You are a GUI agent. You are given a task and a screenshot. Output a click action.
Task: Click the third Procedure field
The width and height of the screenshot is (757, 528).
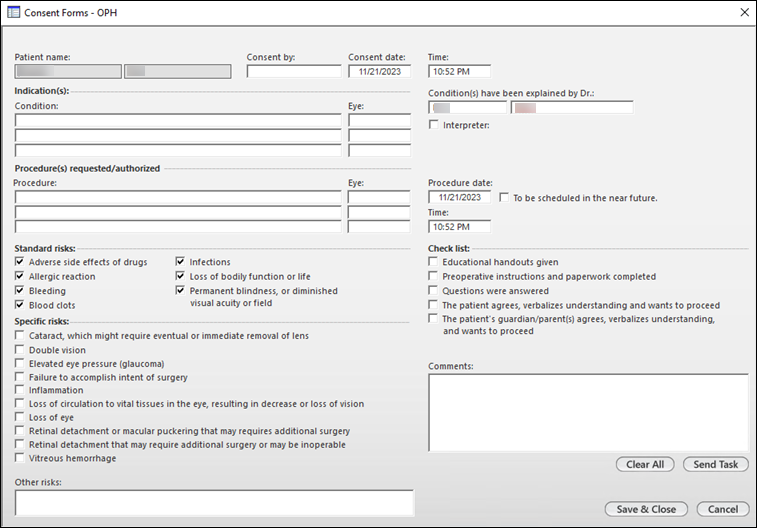point(178,227)
